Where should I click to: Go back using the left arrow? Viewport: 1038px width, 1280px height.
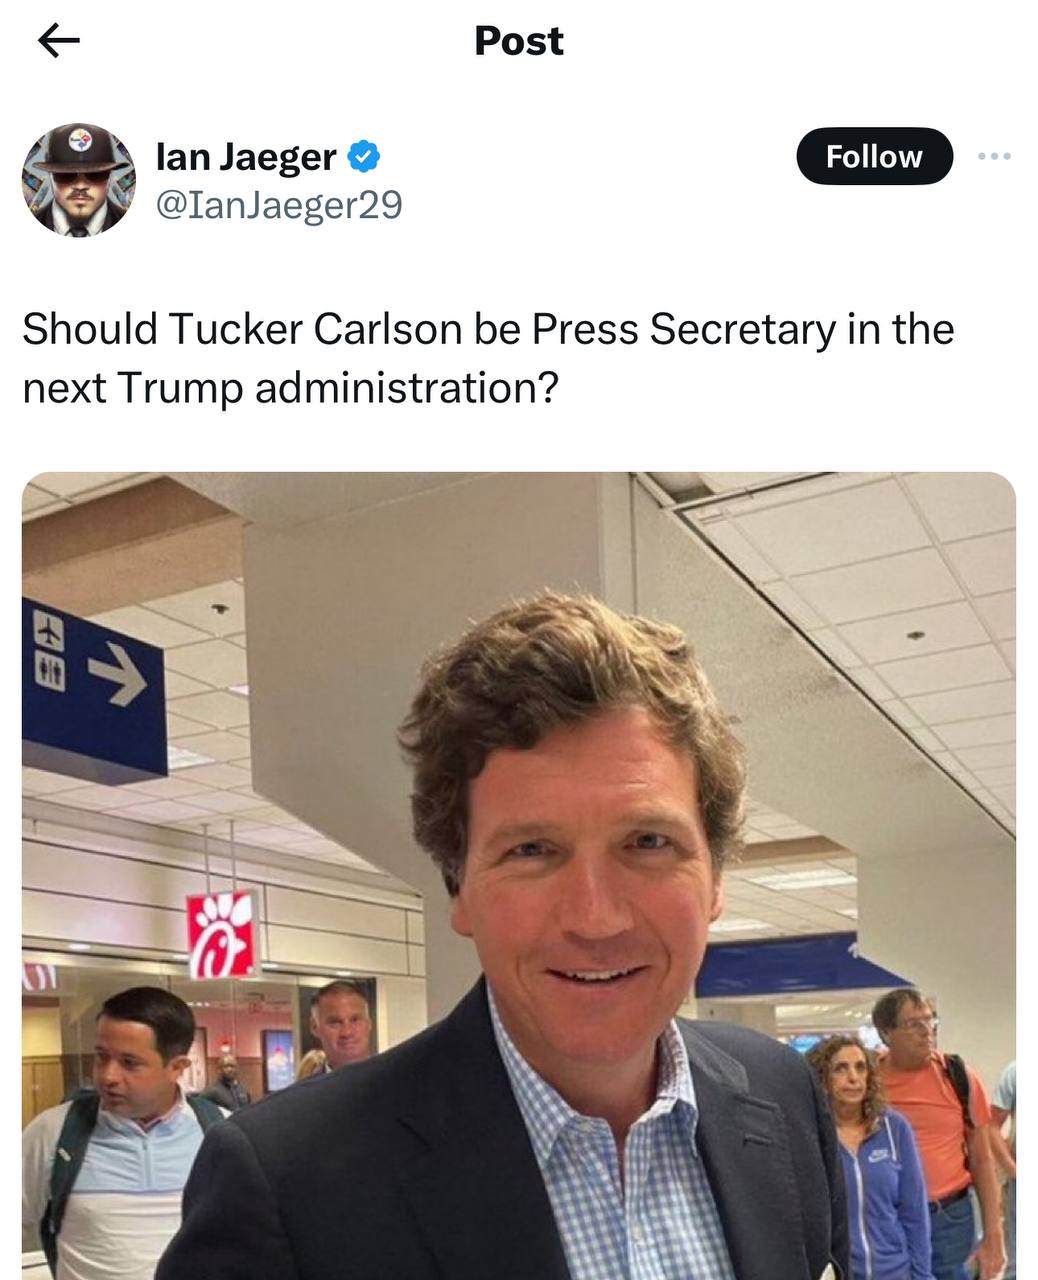[x=58, y=41]
